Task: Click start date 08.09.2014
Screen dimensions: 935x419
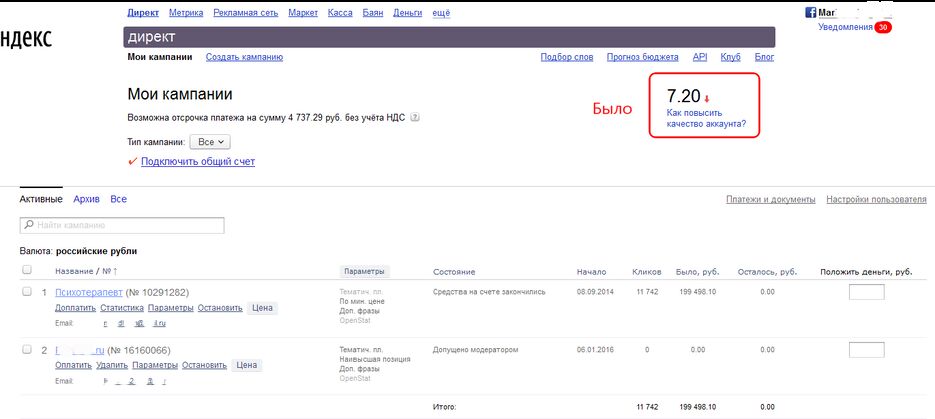Action: (x=595, y=292)
